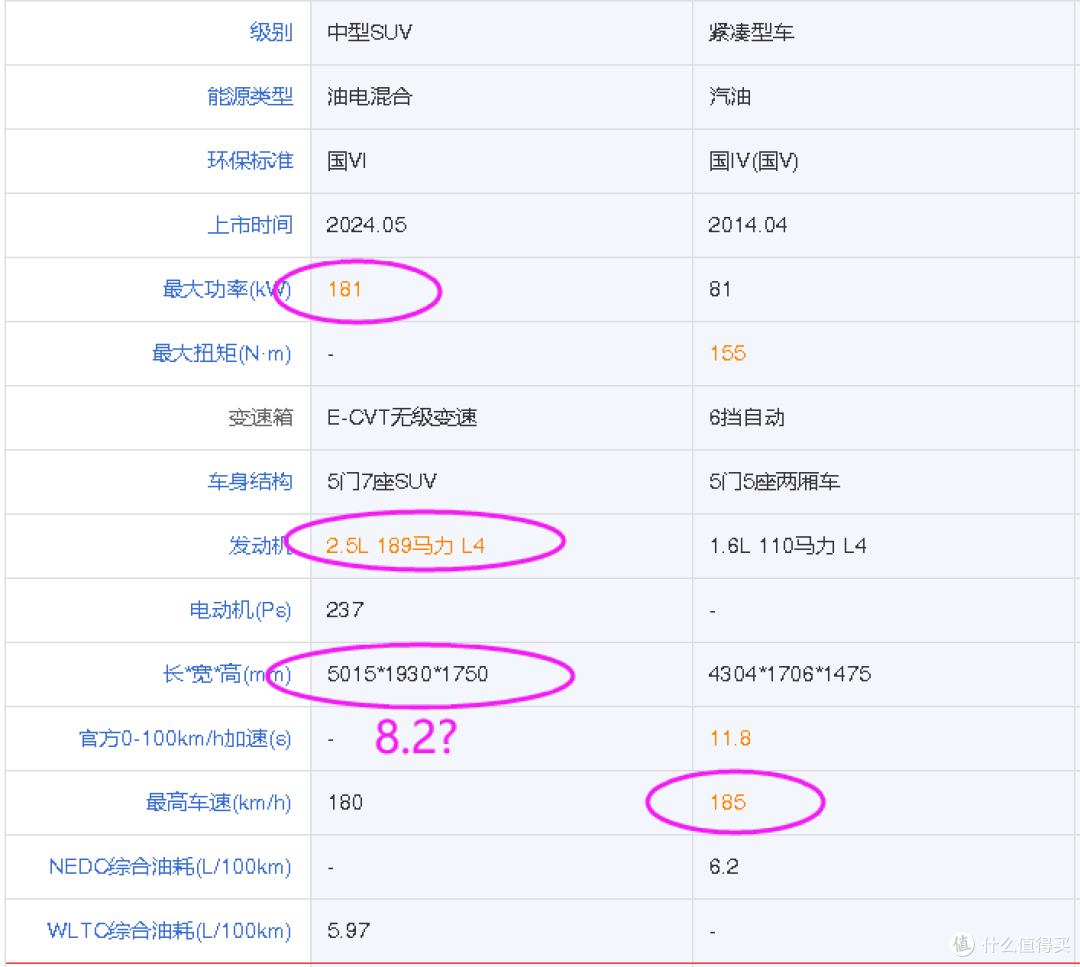Viewport: 1080px width, 967px height.
Task: Click the 汽油 value
Action: (729, 96)
